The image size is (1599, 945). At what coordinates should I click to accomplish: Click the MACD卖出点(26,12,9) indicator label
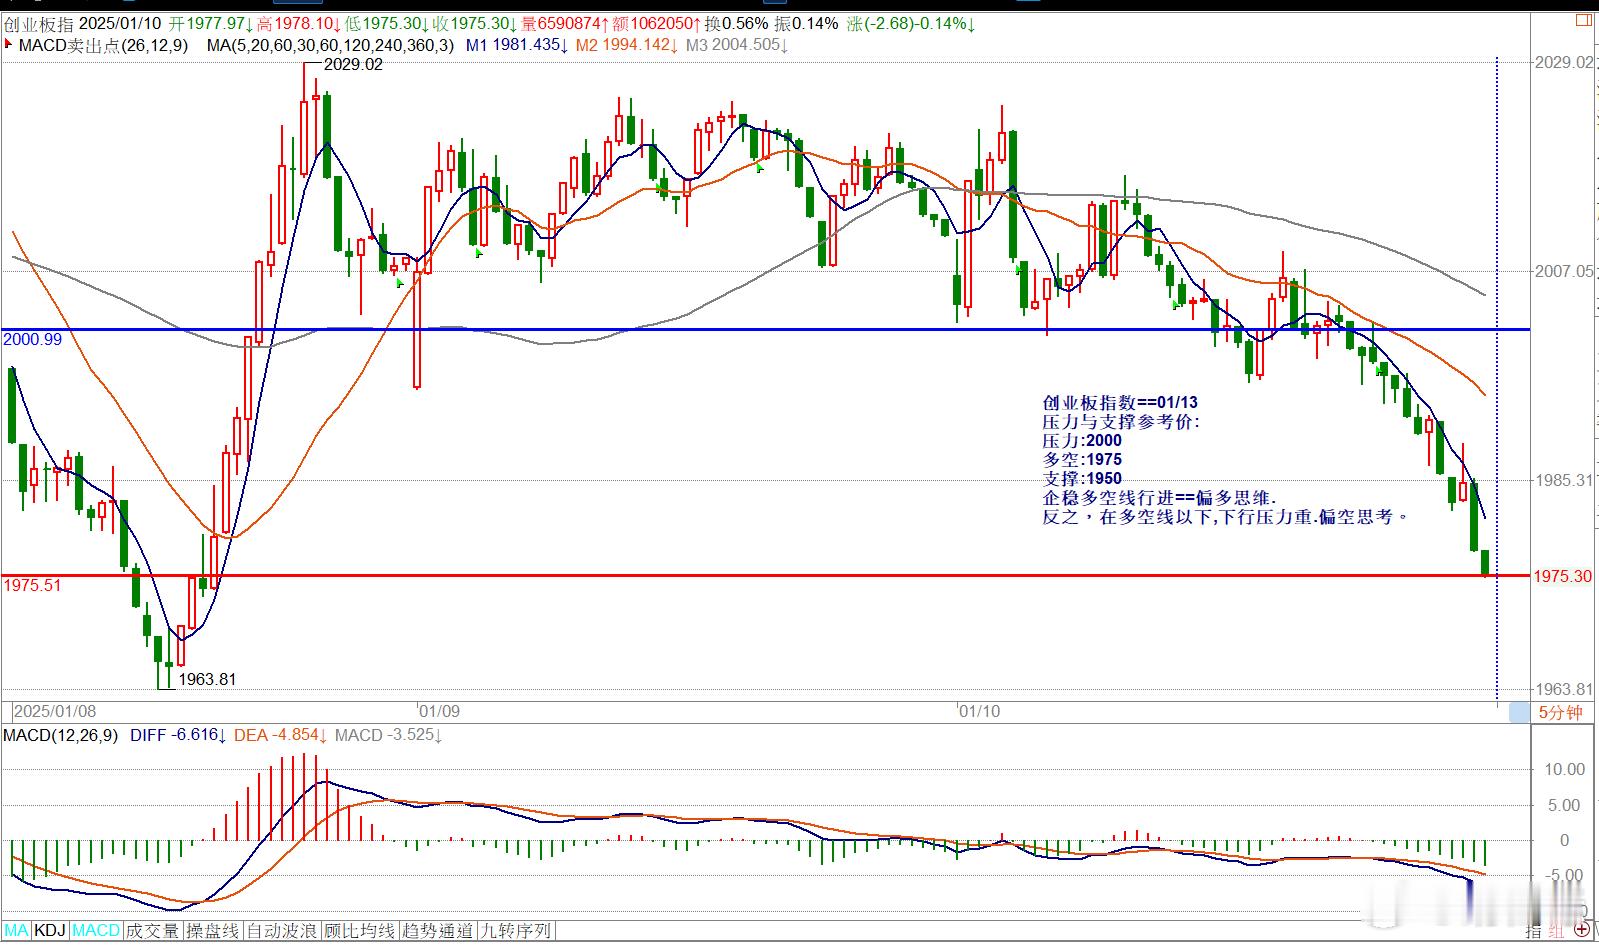coord(103,45)
